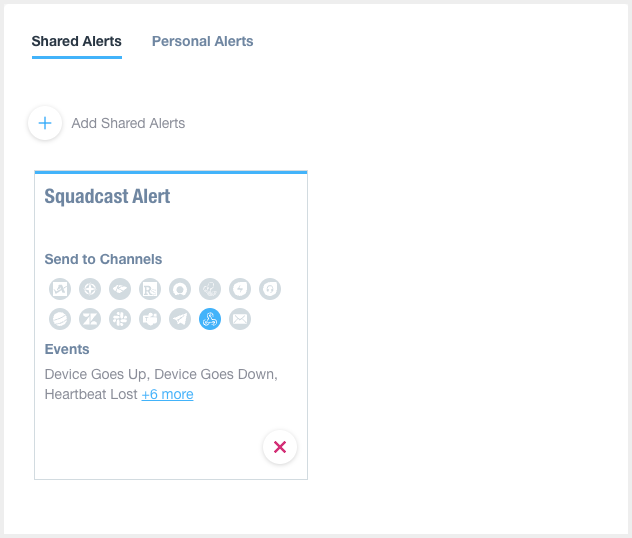Toggle the active blue Webhook channel
Screen dimensions: 632x538
[x=210, y=319]
